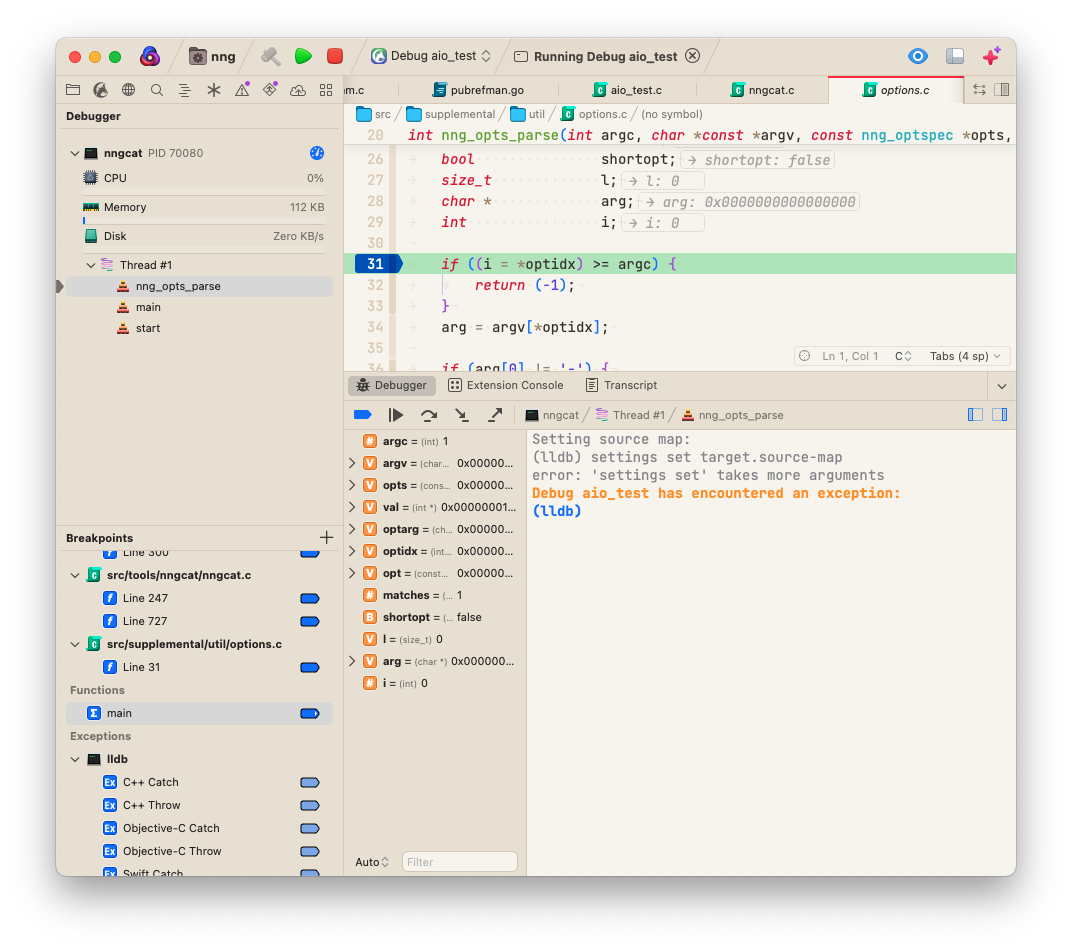1072x950 pixels.
Task: Open the Transcript tab
Action: (621, 385)
